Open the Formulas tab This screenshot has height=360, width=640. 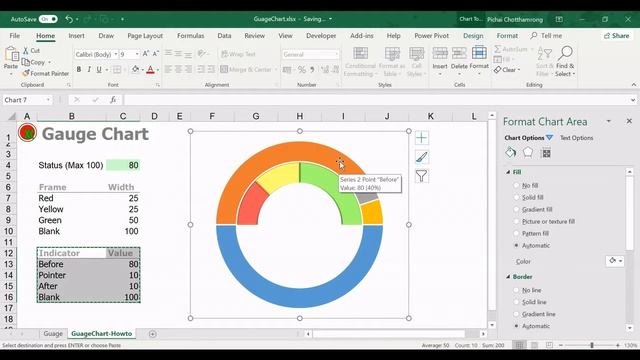coord(191,36)
